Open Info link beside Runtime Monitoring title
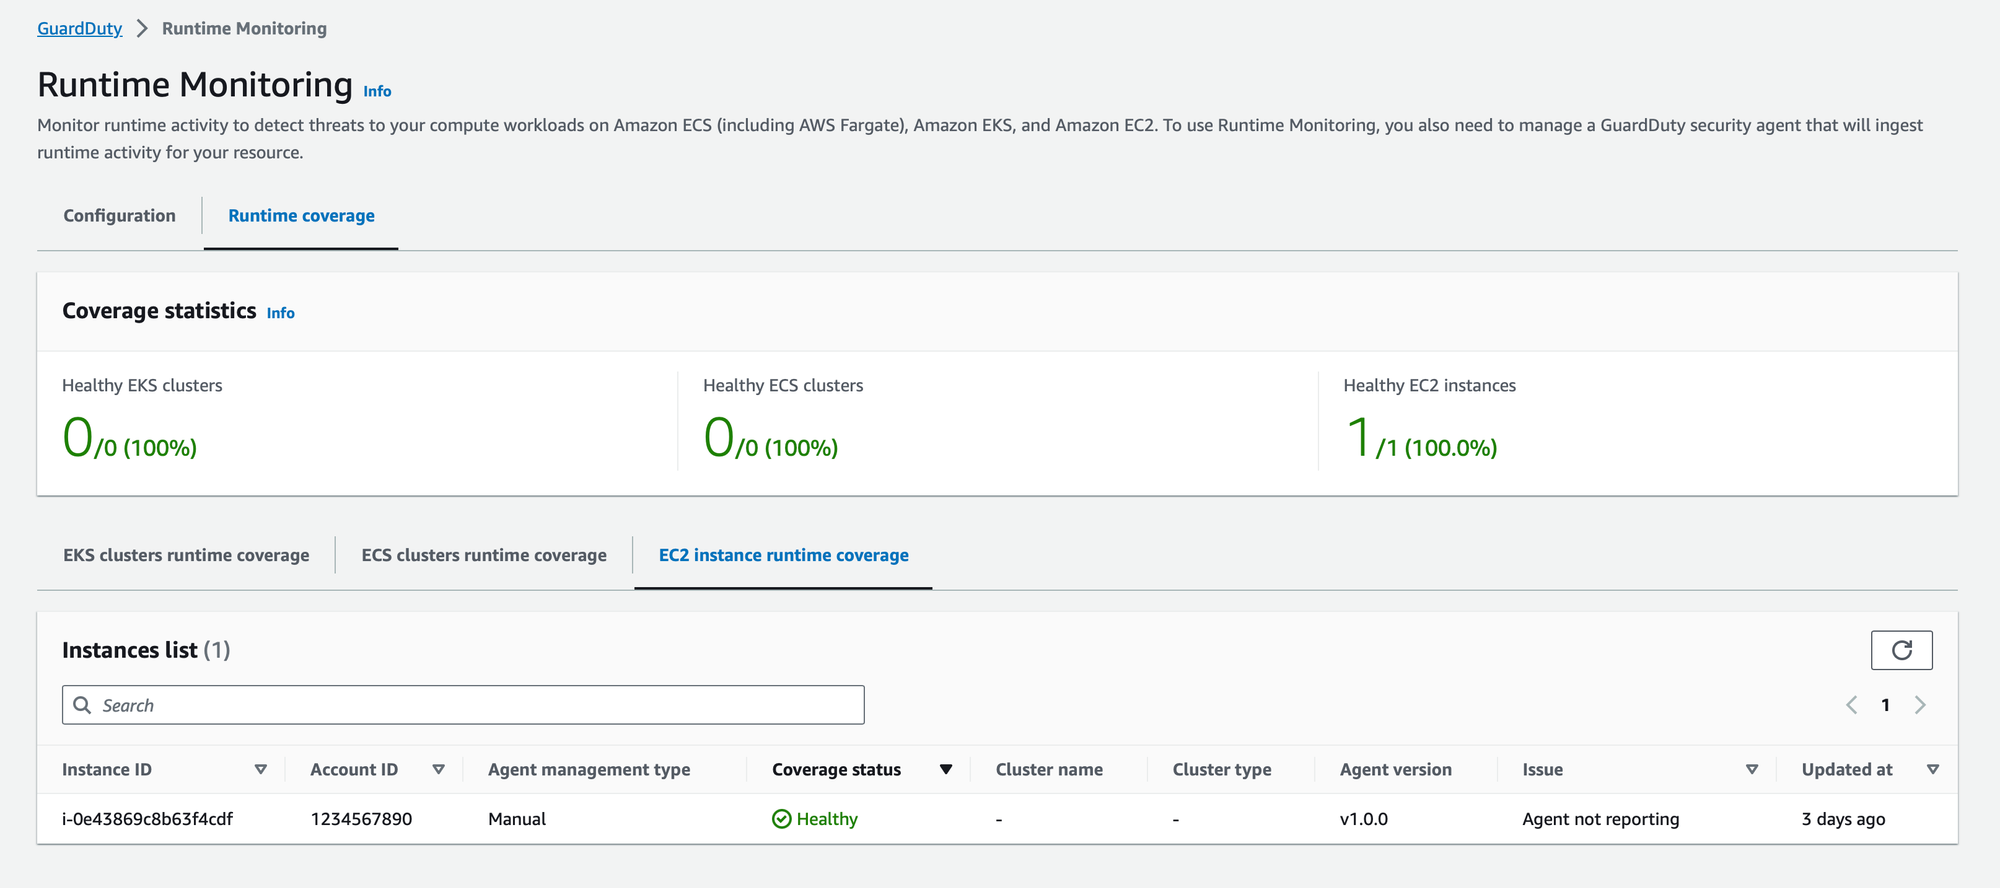2000x888 pixels. point(377,91)
